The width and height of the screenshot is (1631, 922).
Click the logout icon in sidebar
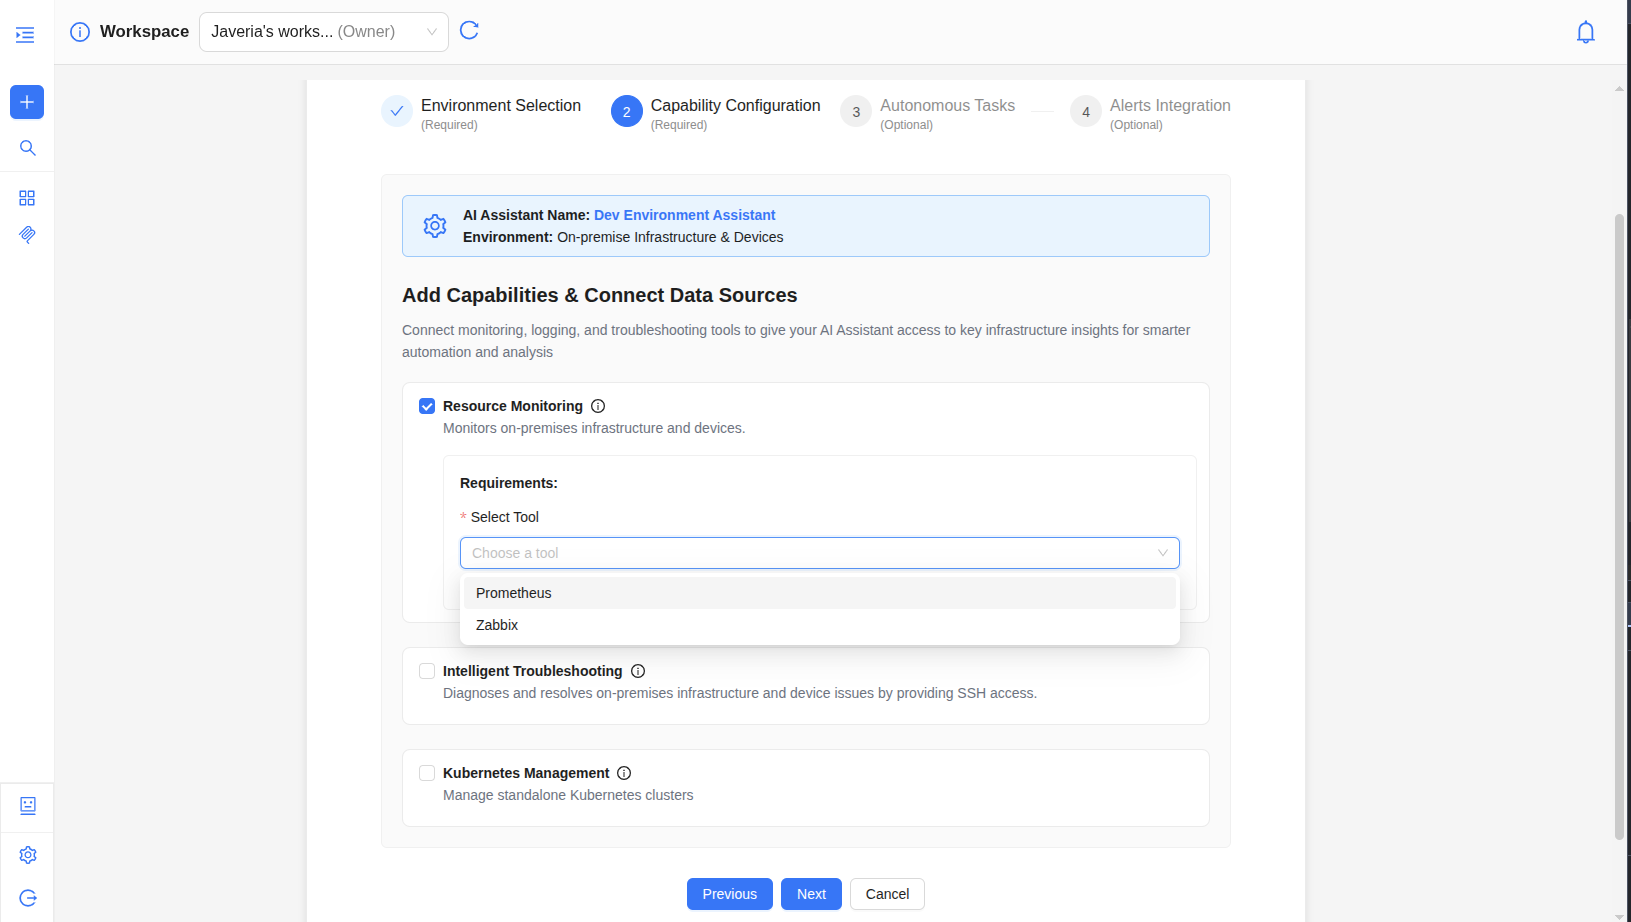point(28,898)
